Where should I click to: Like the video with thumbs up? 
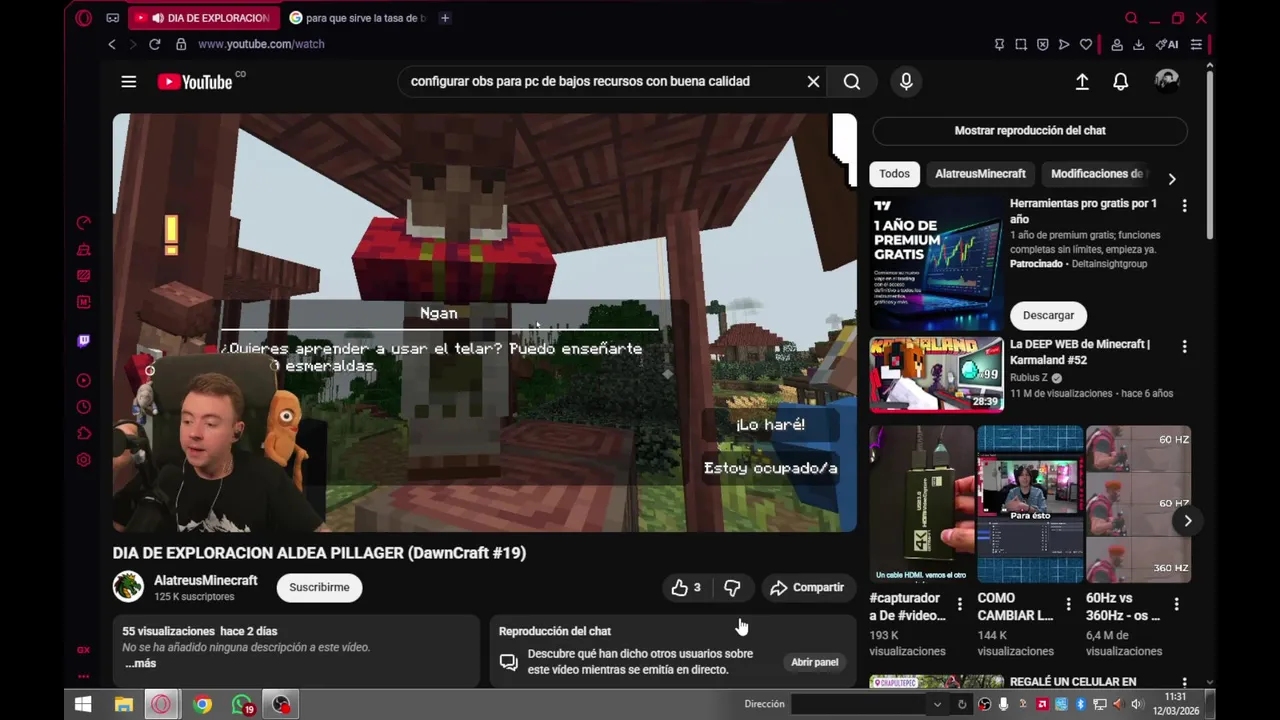point(686,588)
